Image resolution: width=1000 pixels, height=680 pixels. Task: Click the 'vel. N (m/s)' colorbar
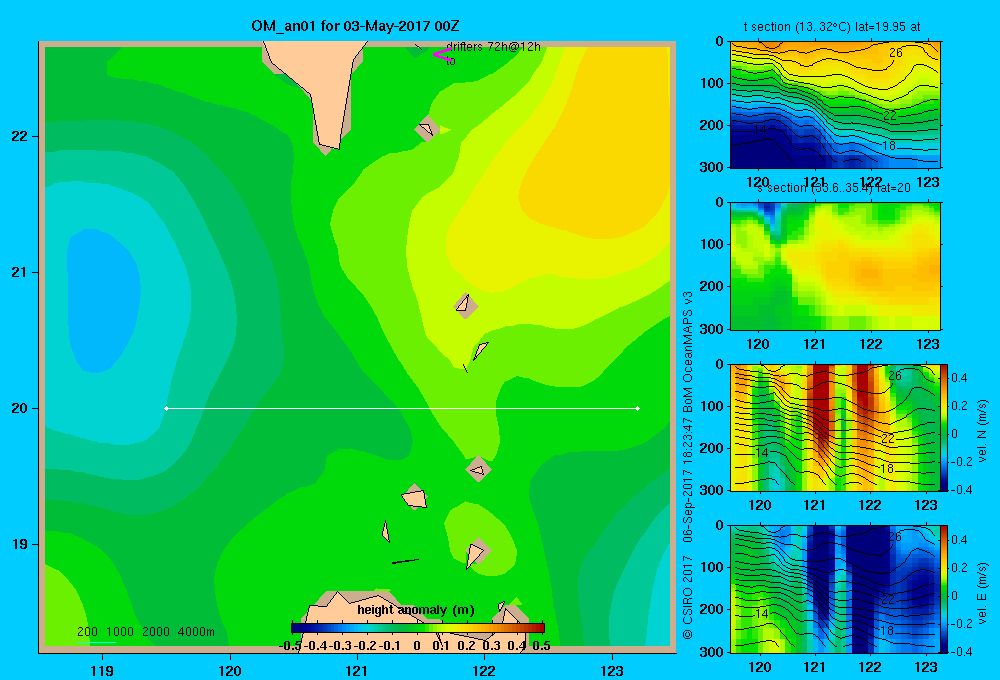click(x=945, y=427)
